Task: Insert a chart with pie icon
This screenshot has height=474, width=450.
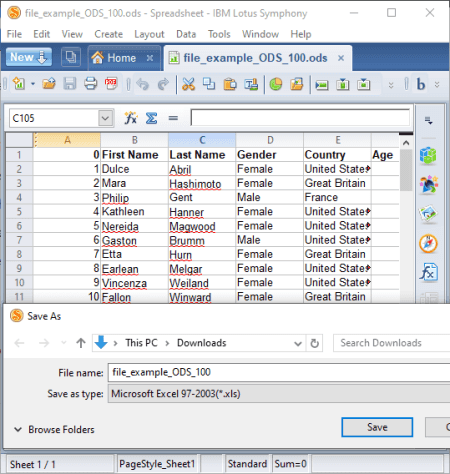Action: [276, 84]
